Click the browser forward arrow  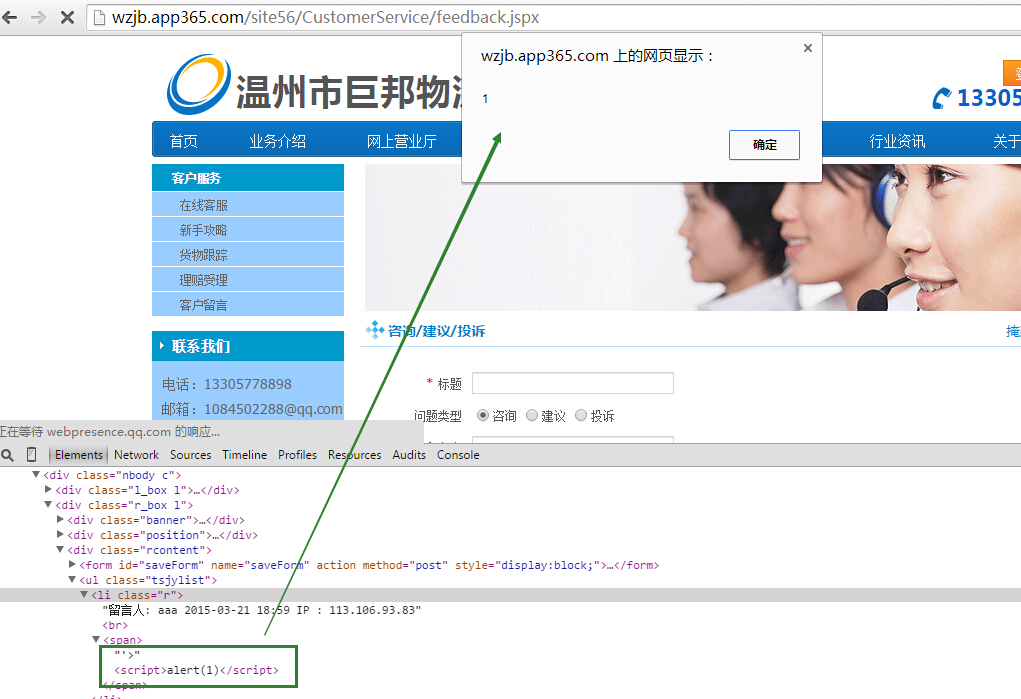38,17
